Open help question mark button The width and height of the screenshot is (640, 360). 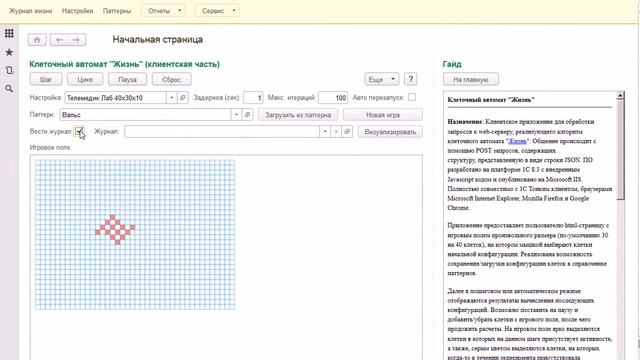pos(411,79)
